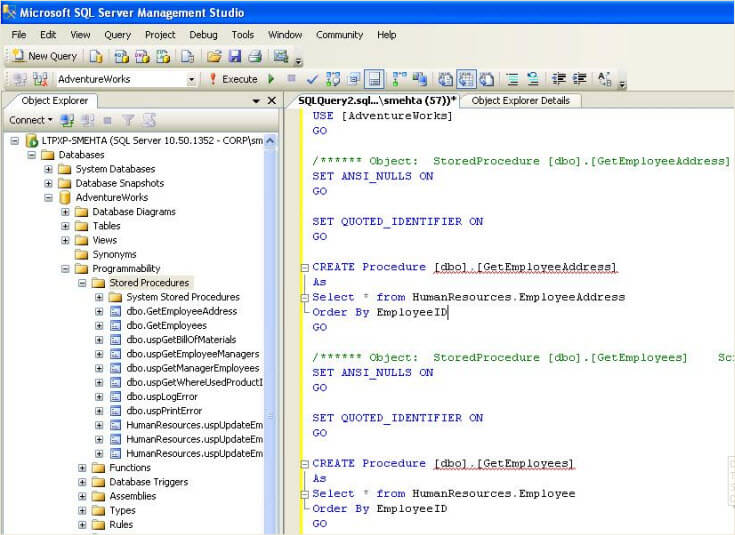Open a SQL Server Compact query

[x=188, y=56]
